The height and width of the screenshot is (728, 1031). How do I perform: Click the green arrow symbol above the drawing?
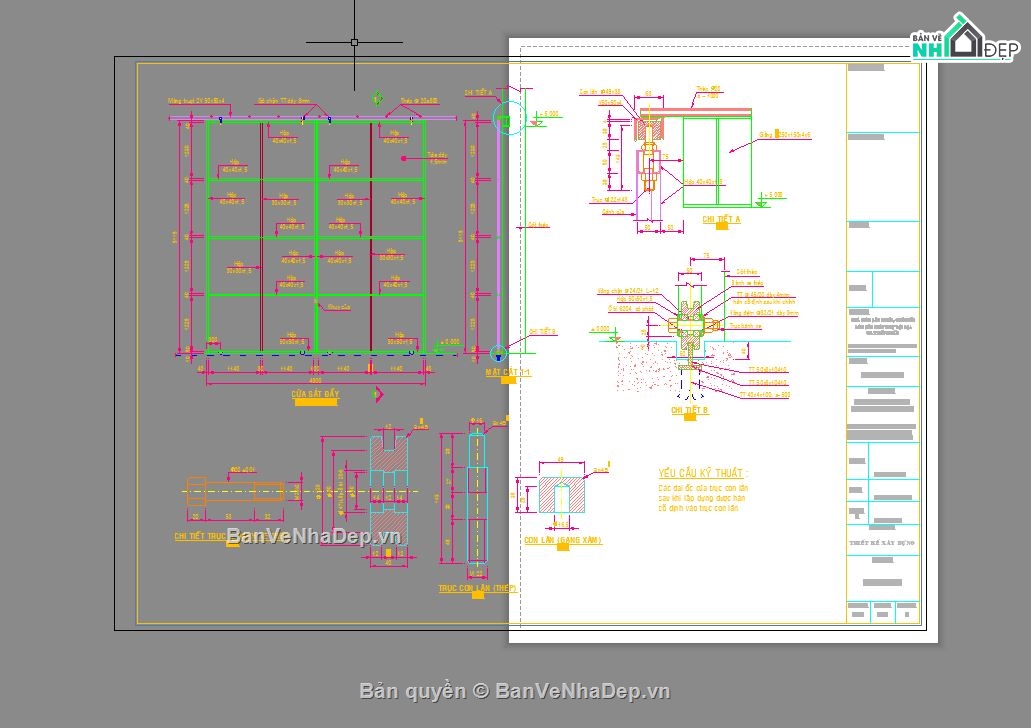(377, 98)
